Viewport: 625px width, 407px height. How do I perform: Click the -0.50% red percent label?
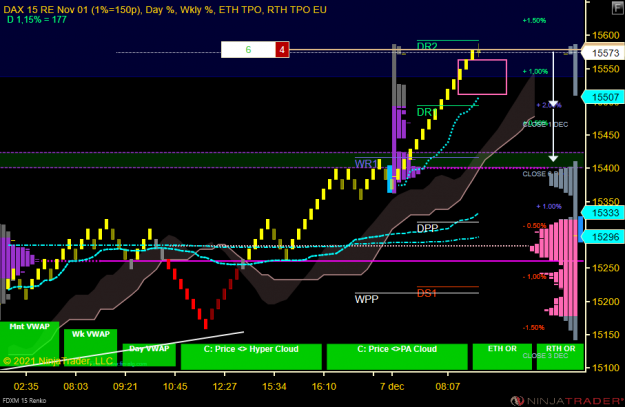tap(534, 226)
